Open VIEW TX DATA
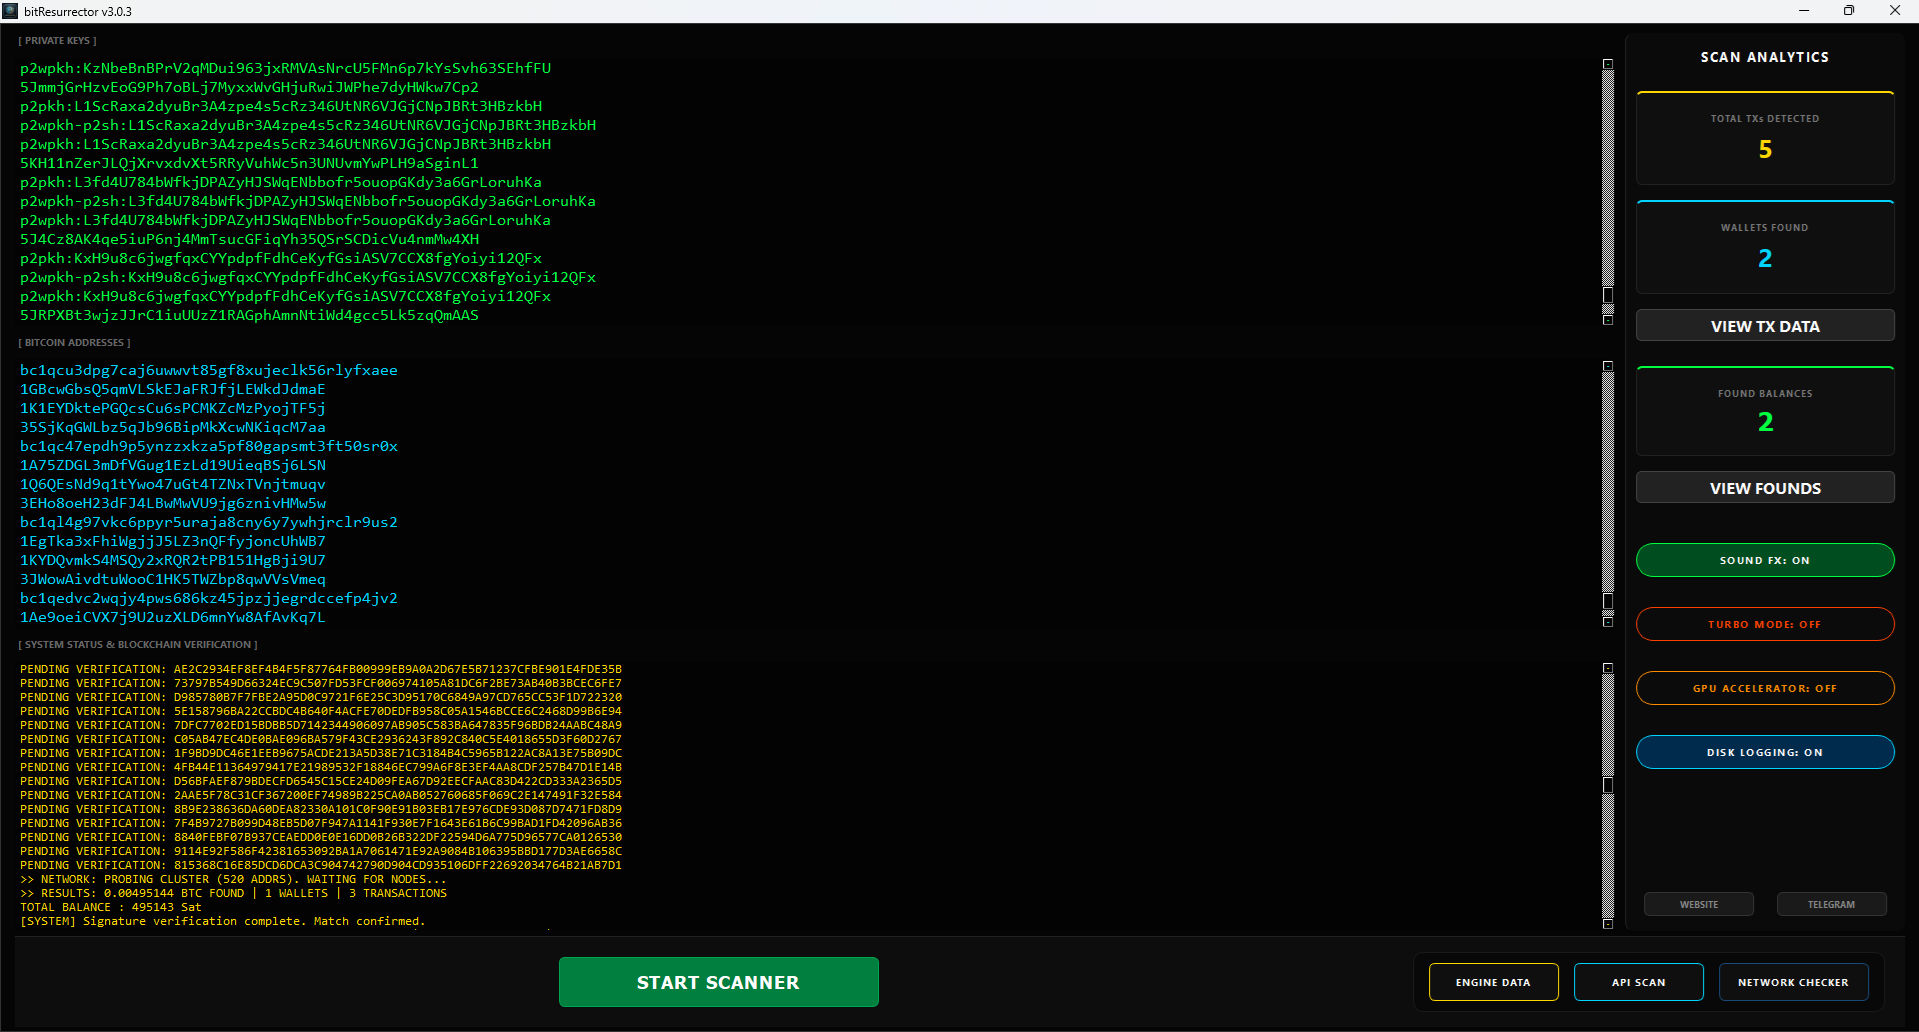This screenshot has height=1032, width=1919. (x=1764, y=325)
